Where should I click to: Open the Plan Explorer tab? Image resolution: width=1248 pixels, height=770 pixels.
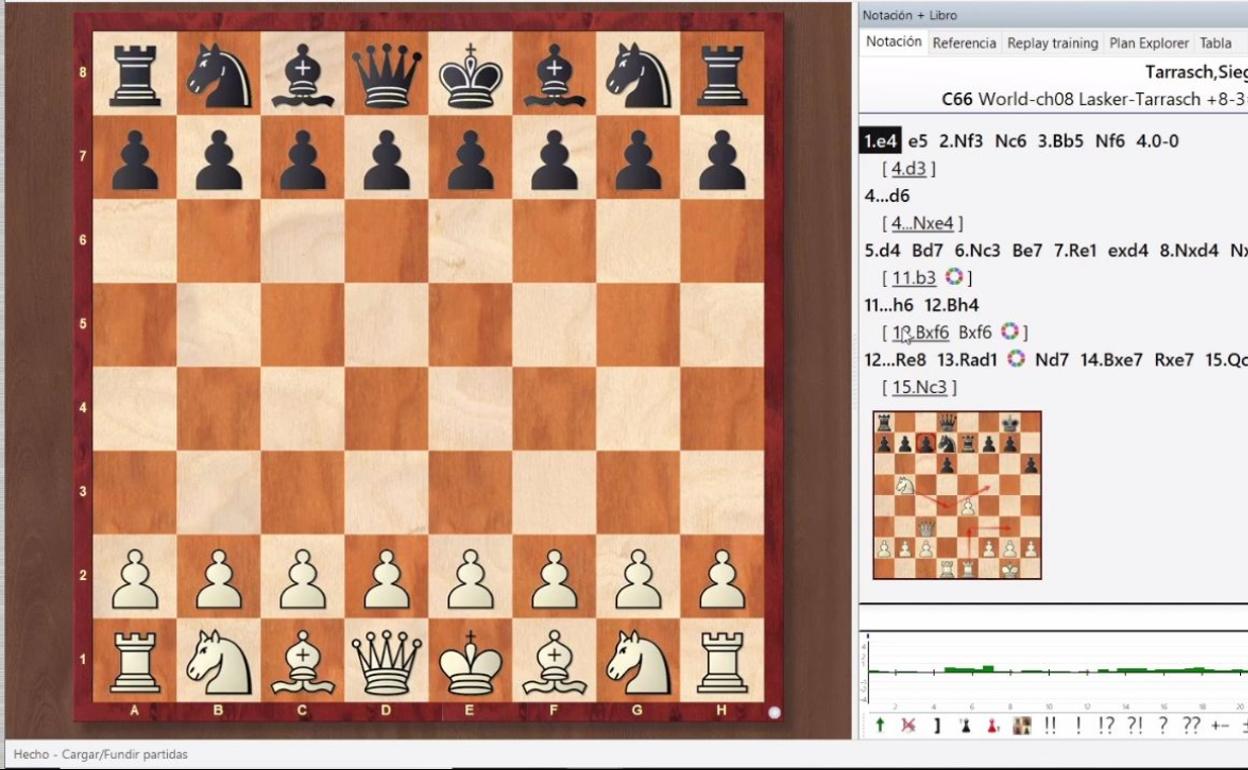(x=1149, y=43)
